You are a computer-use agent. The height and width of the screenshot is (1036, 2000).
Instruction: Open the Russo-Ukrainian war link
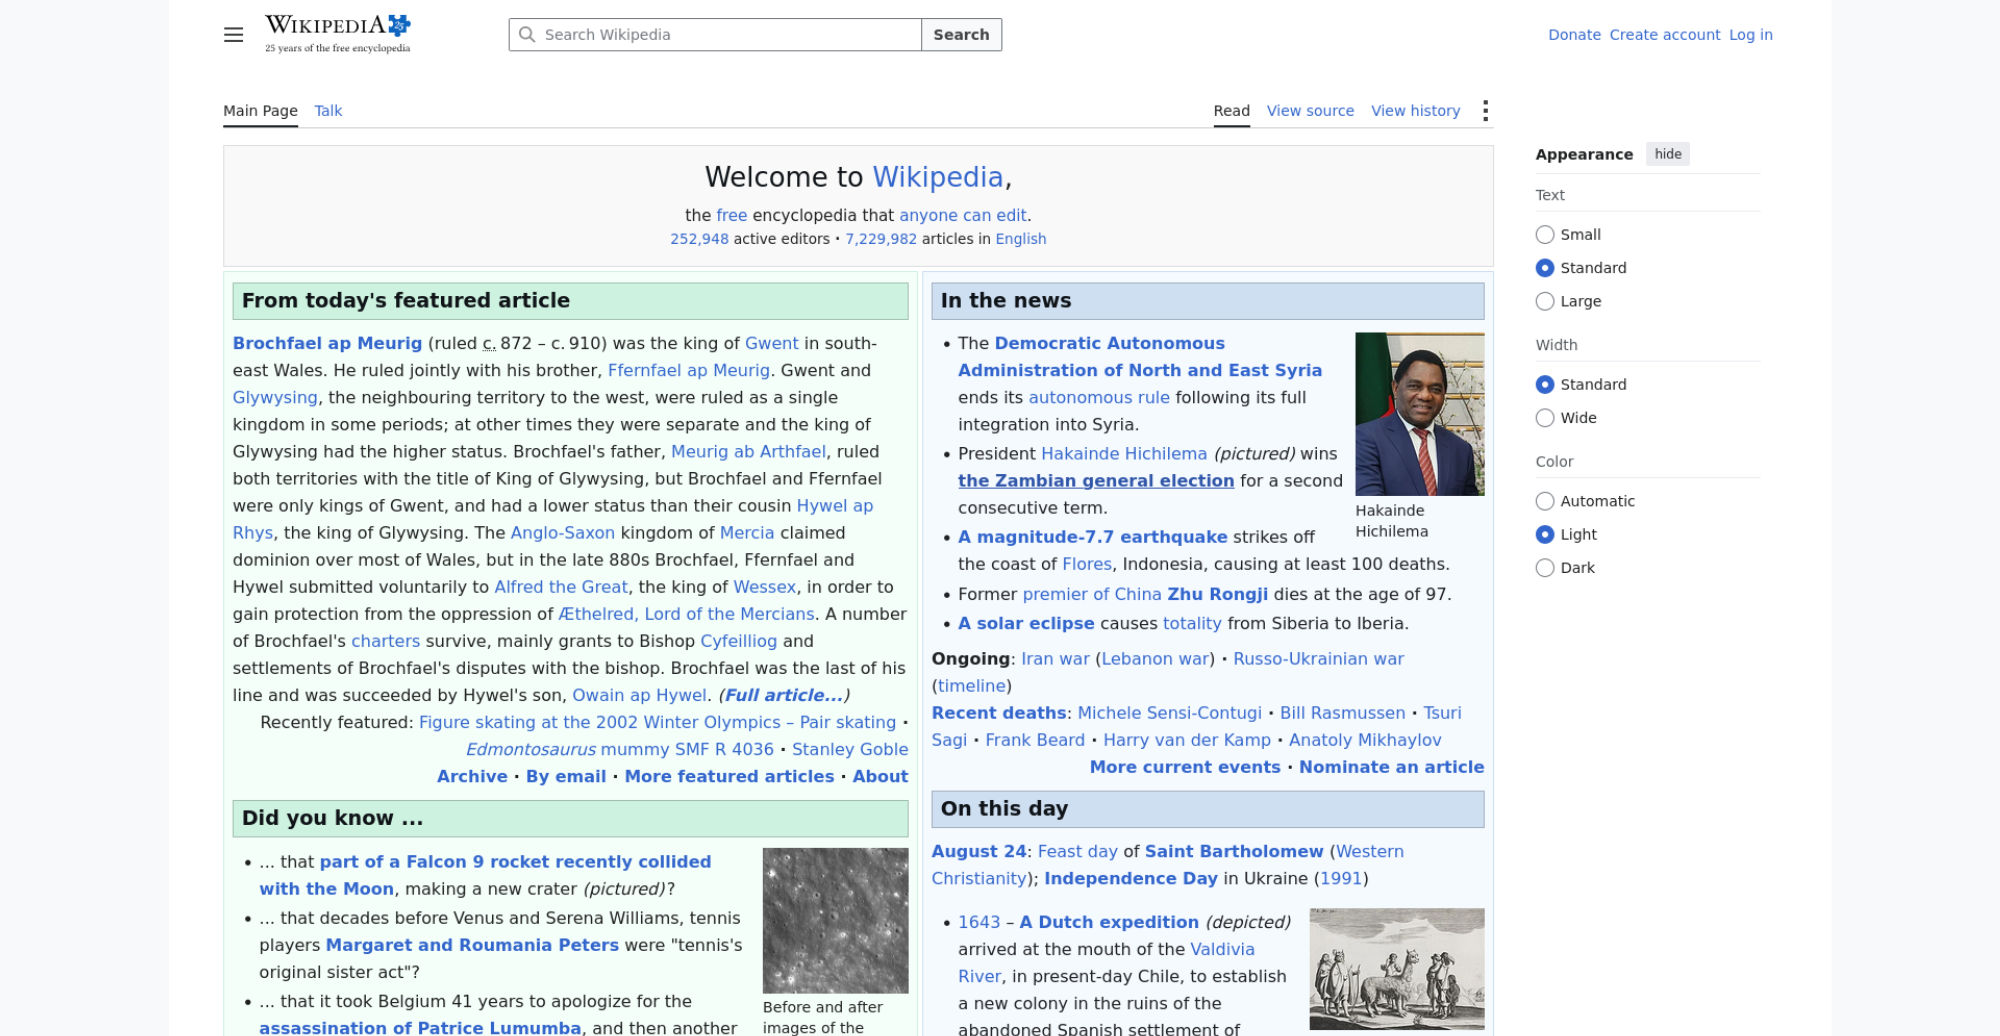coord(1318,659)
